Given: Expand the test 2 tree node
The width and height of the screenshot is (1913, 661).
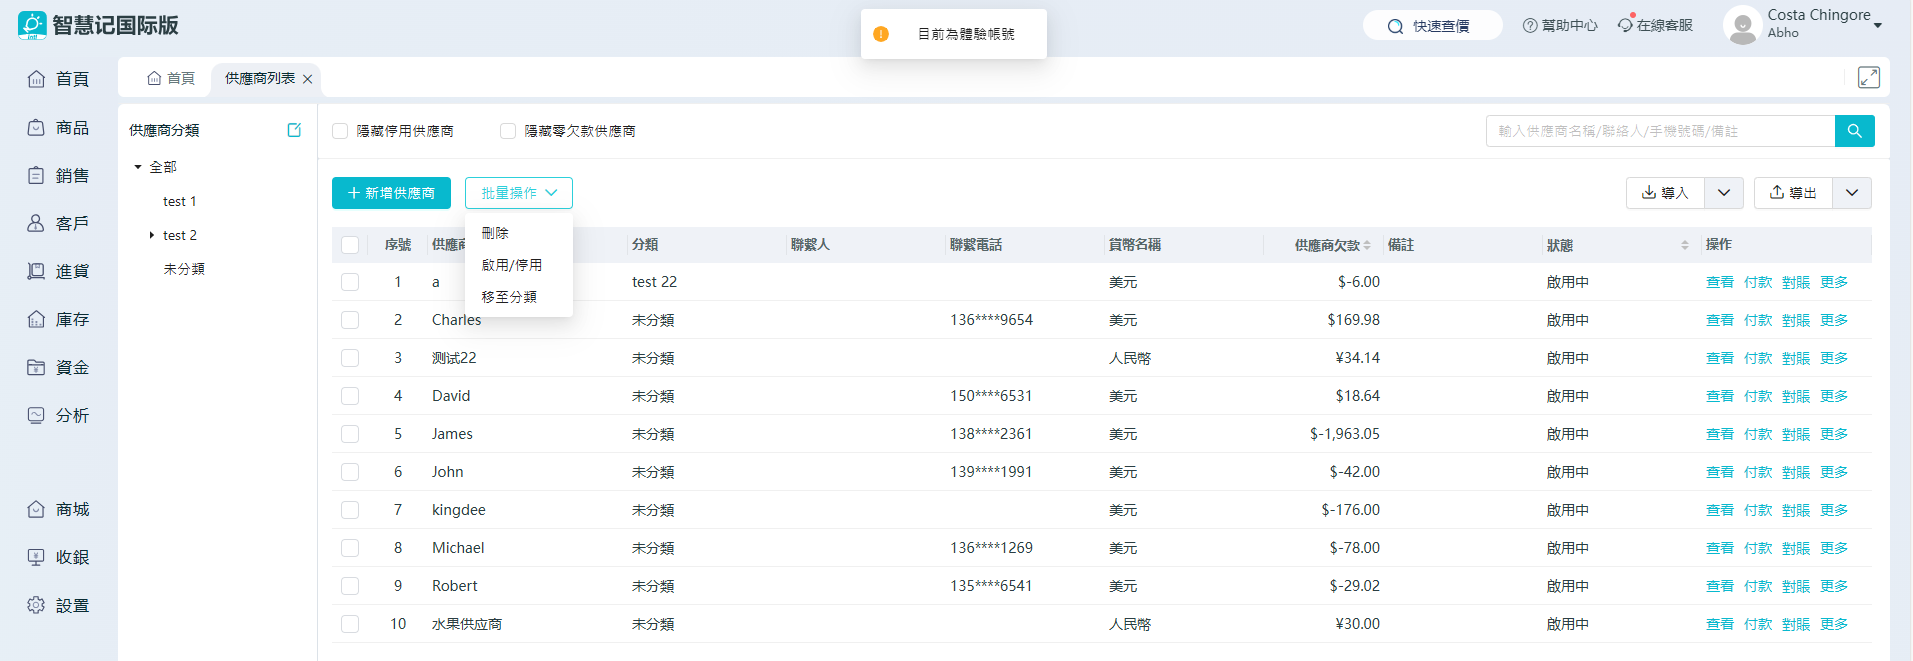Looking at the screenshot, I should click(151, 236).
